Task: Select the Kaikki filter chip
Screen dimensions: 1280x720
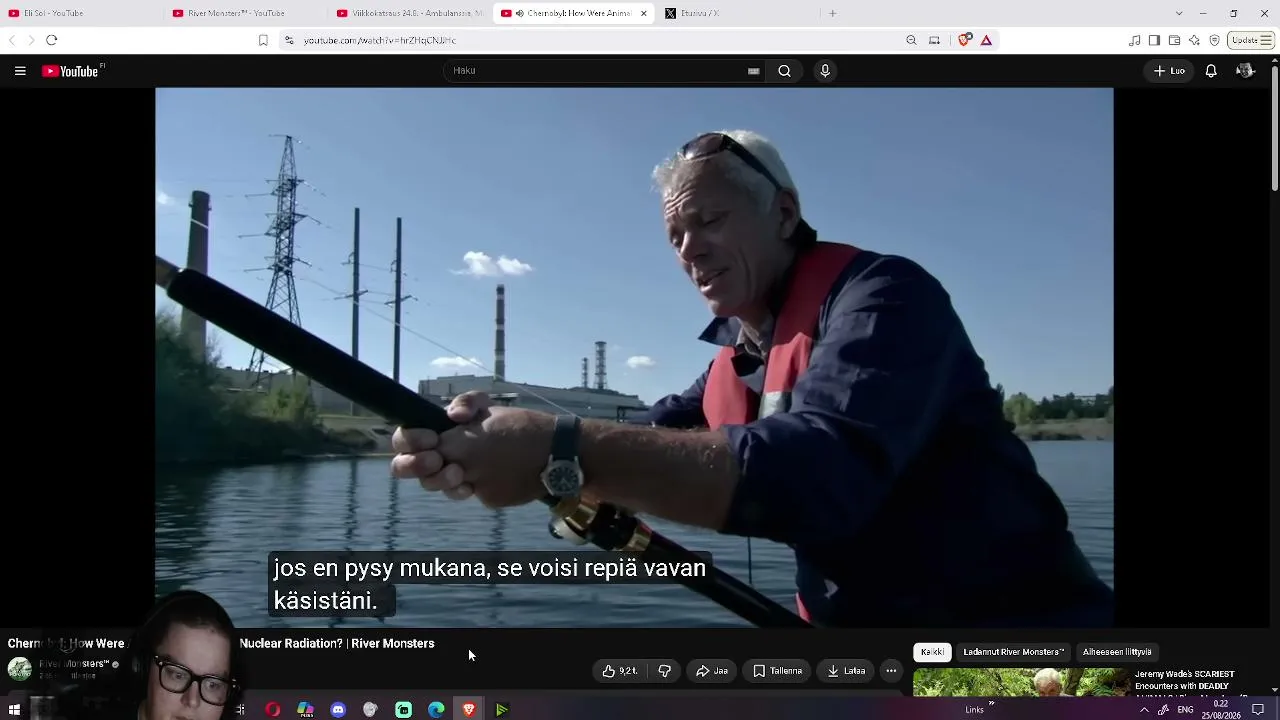Action: [x=932, y=652]
